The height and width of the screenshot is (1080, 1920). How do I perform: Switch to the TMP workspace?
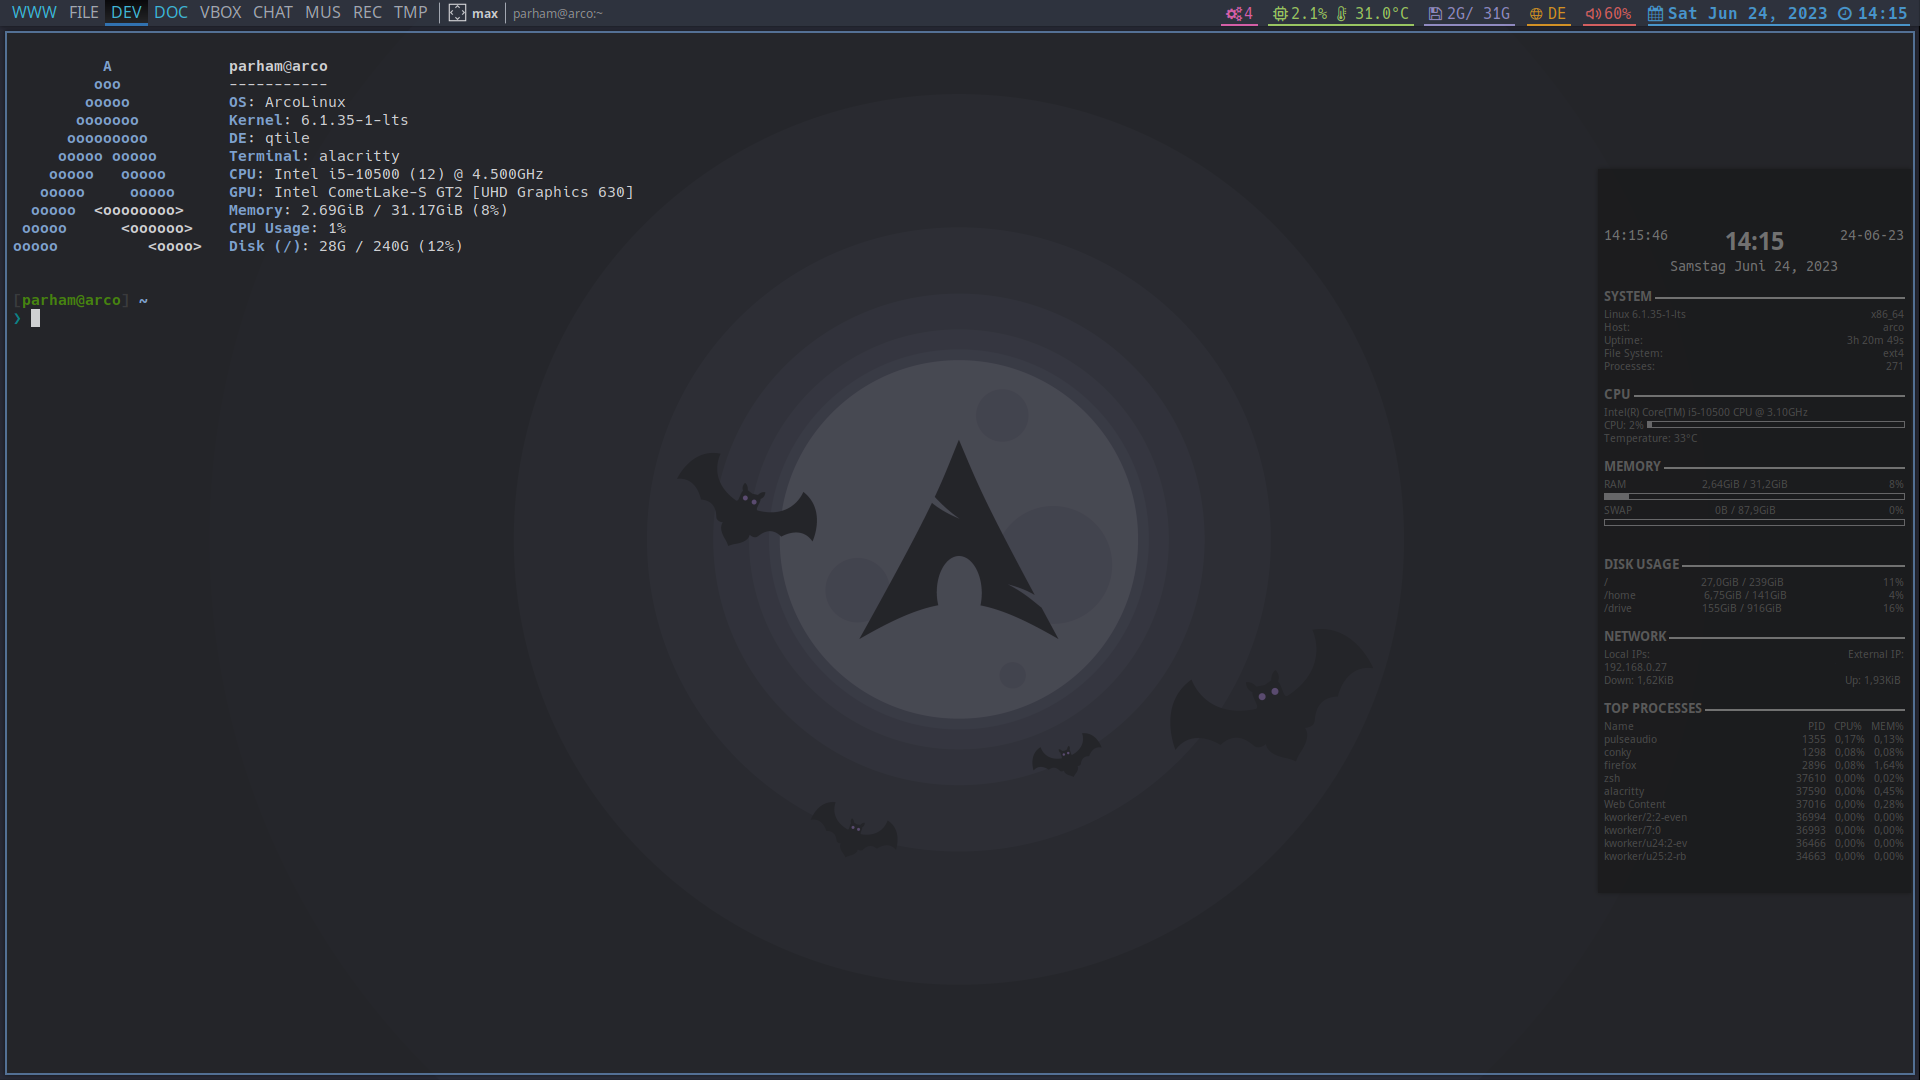[x=410, y=13]
